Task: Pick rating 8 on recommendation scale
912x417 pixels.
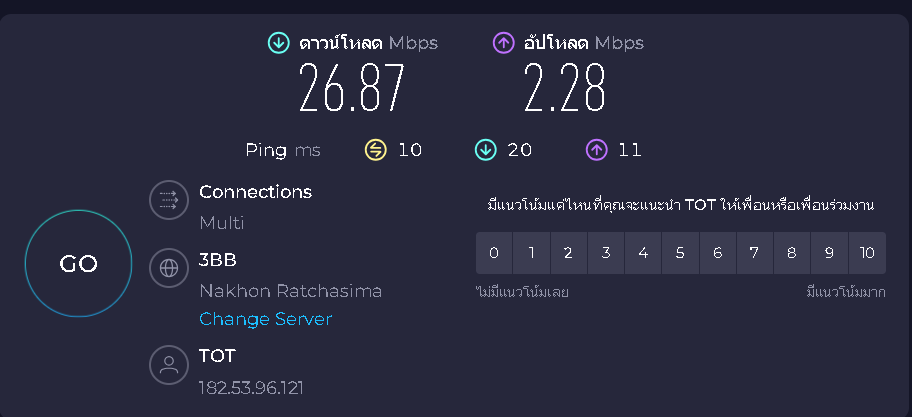Action: (792, 253)
